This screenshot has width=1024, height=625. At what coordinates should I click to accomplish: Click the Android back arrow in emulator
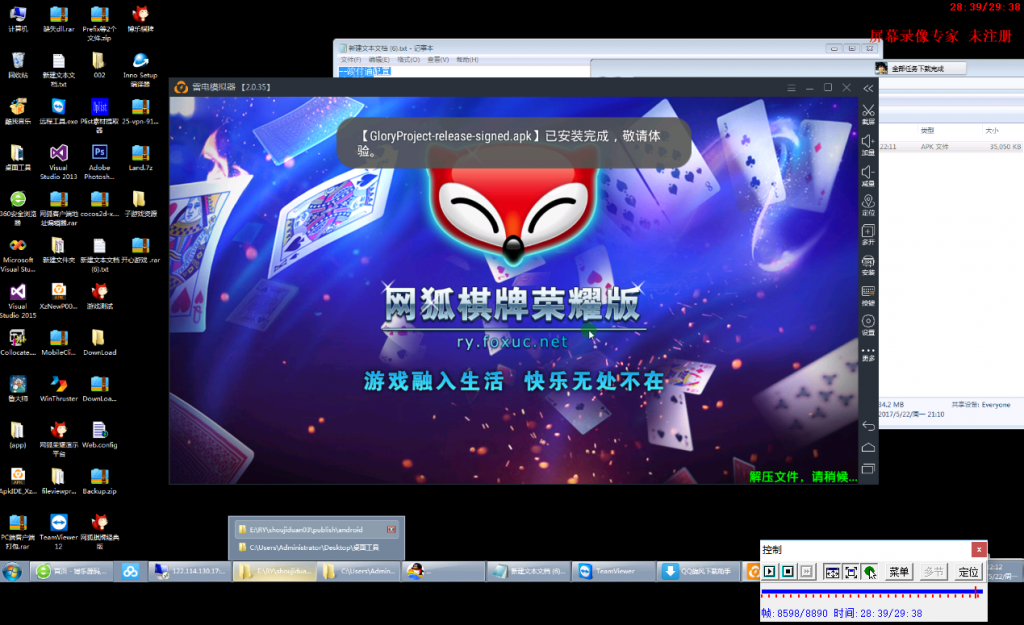coord(868,426)
